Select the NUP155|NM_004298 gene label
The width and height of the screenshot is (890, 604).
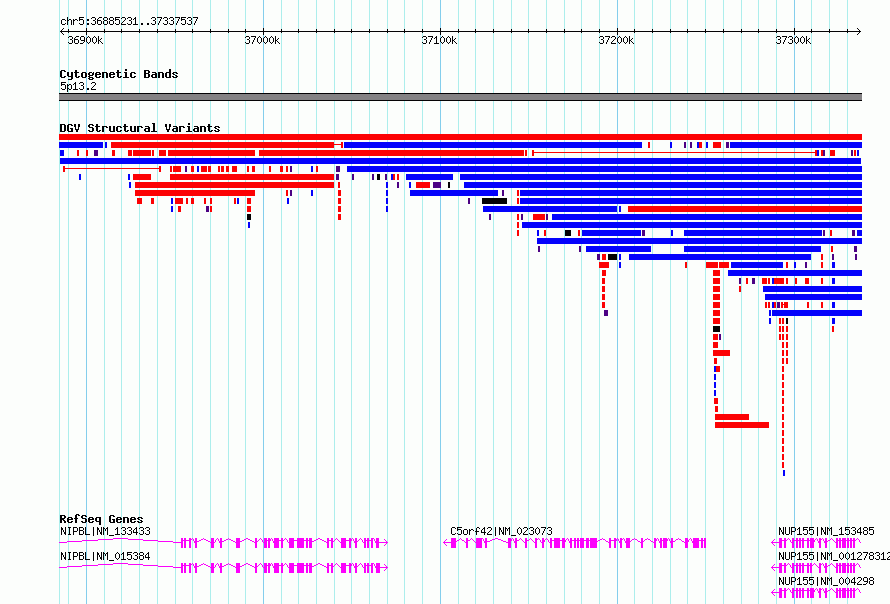826,581
